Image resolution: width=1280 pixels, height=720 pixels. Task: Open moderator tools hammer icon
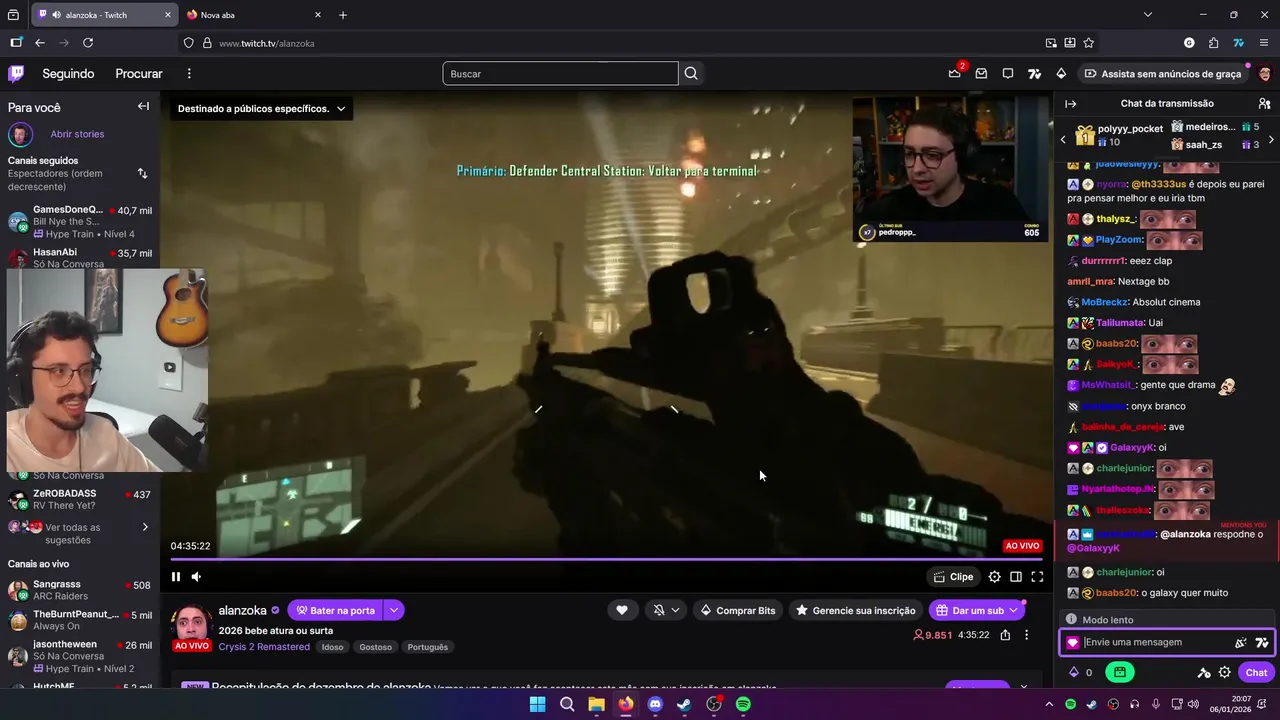1204,672
